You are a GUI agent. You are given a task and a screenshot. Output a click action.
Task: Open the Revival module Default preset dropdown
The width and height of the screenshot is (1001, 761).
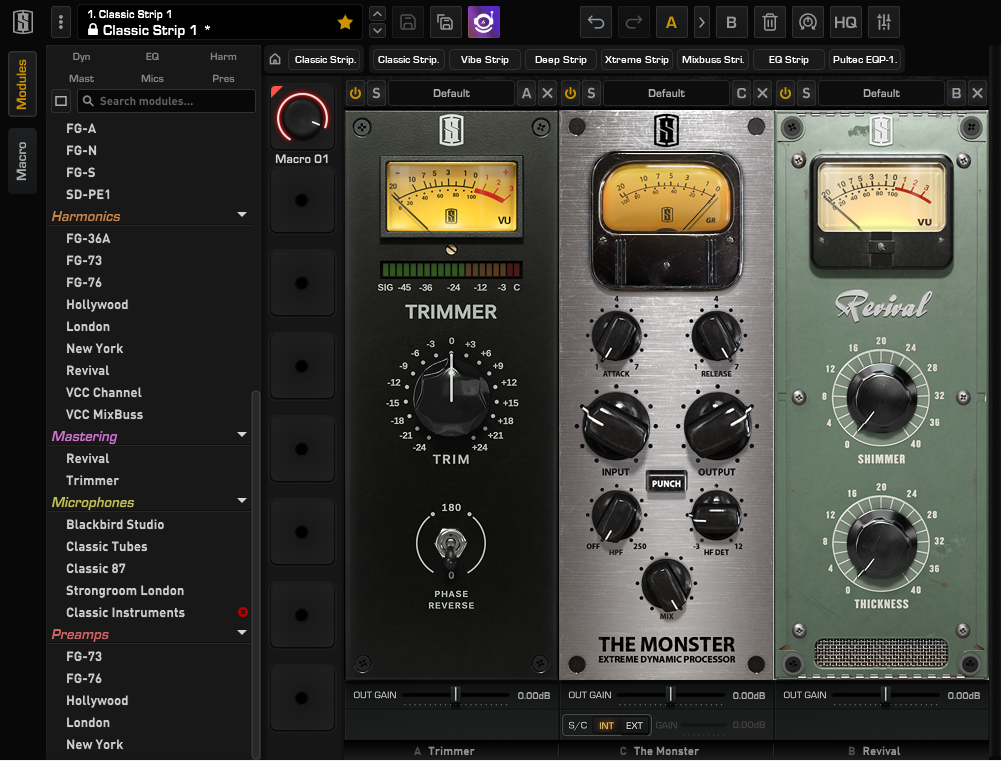[880, 94]
